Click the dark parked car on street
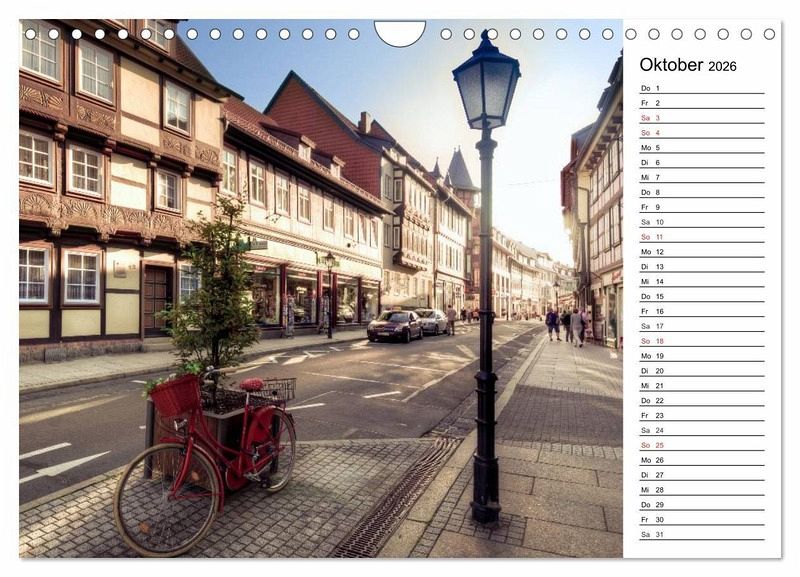Image resolution: width=800 pixels, height=577 pixels. 394,325
